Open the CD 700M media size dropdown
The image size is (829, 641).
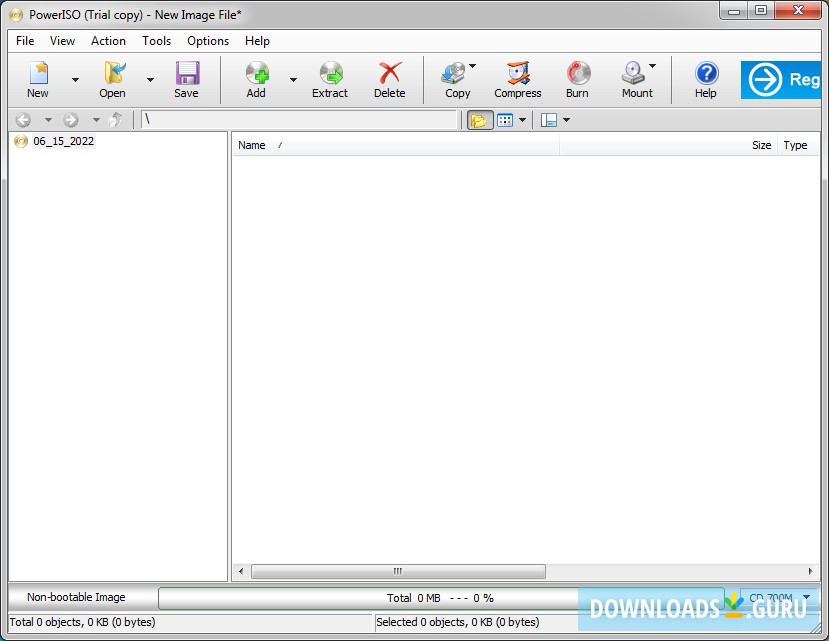coord(780,597)
